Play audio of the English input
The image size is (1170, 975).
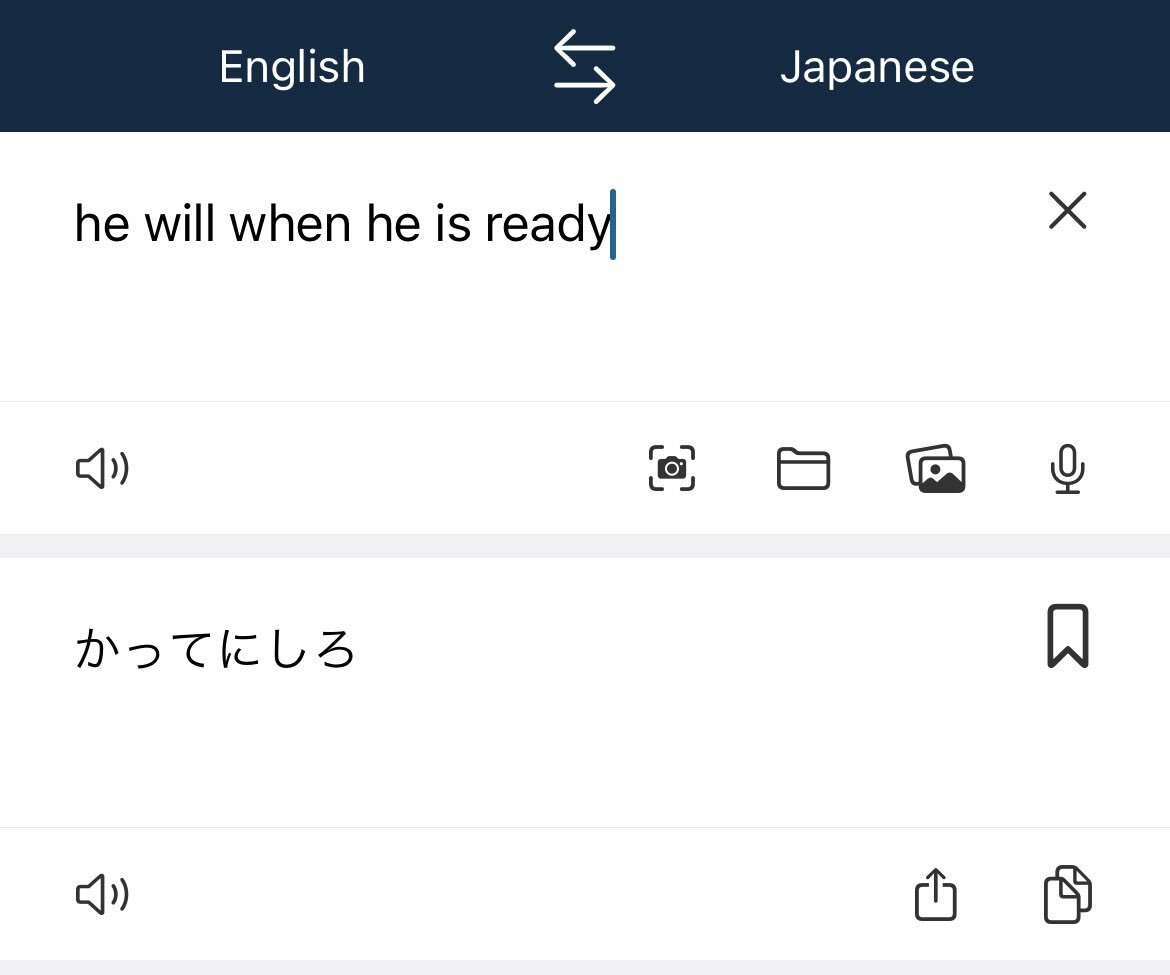[102, 468]
